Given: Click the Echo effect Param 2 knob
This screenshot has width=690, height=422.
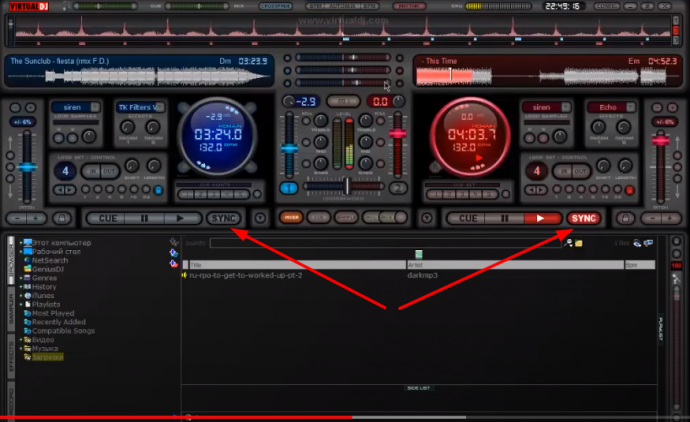Looking at the screenshot, I should tap(623, 127).
